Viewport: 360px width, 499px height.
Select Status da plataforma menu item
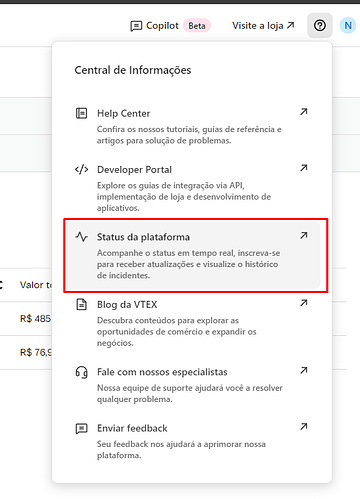pyautogui.click(x=193, y=255)
